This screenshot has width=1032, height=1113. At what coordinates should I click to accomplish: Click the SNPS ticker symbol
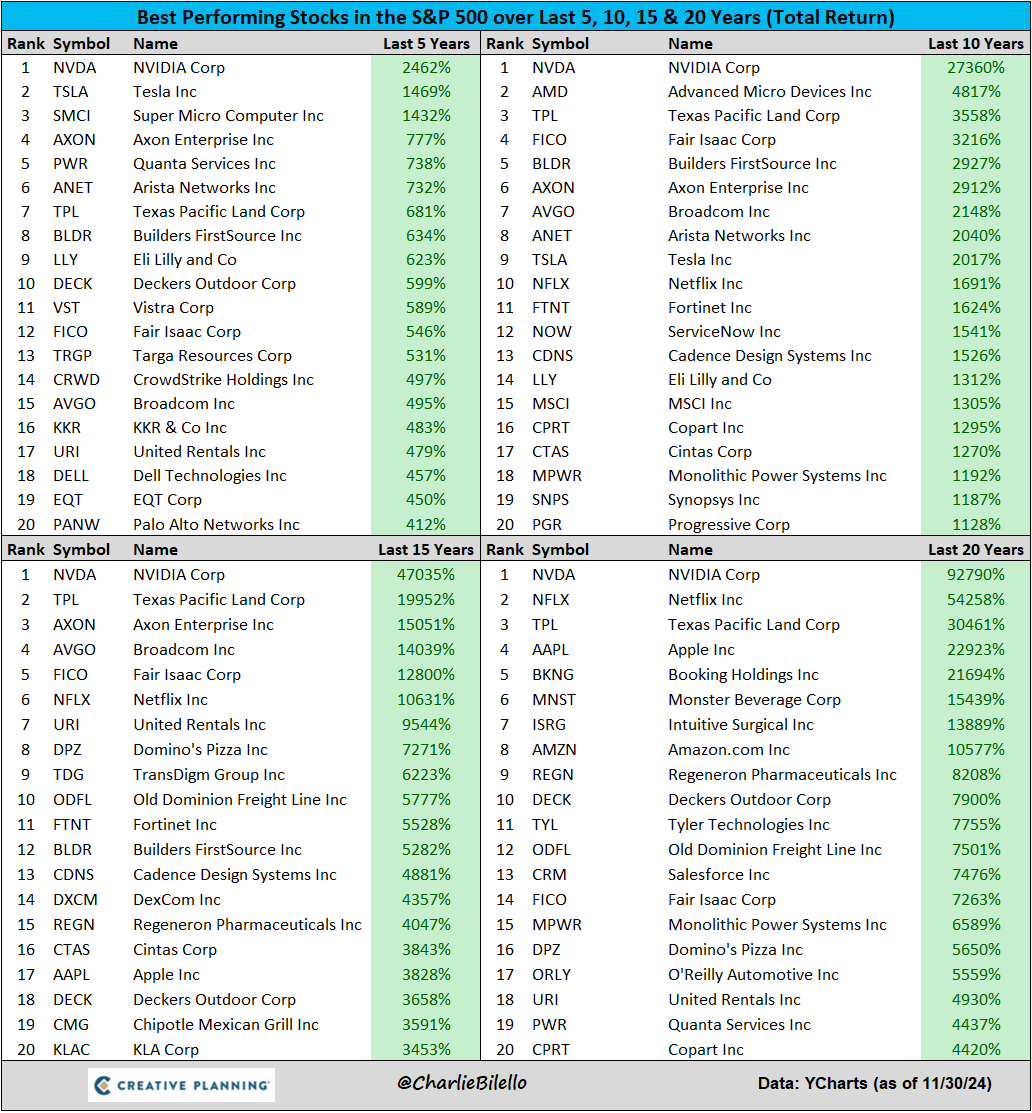(x=550, y=500)
